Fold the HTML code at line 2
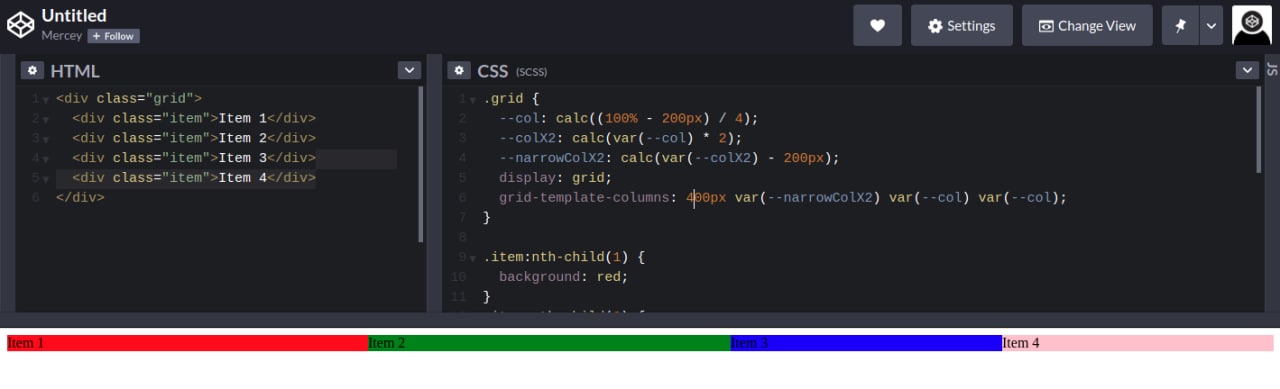The image size is (1280, 389). click(46, 119)
